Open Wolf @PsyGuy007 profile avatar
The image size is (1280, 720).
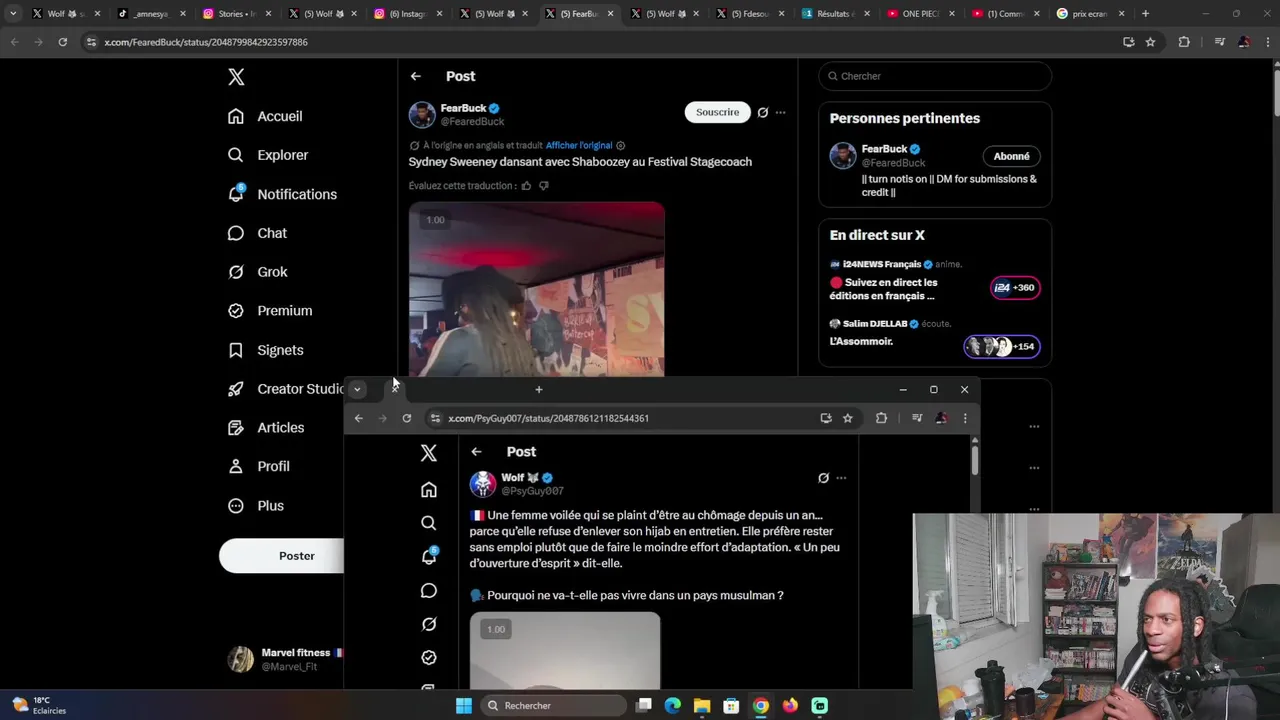[483, 484]
